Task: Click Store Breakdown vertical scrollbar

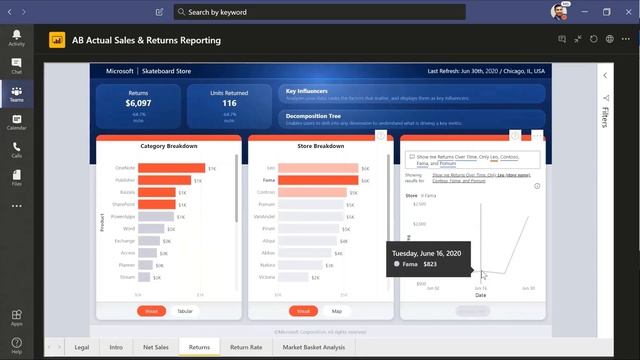Action: pos(388,198)
